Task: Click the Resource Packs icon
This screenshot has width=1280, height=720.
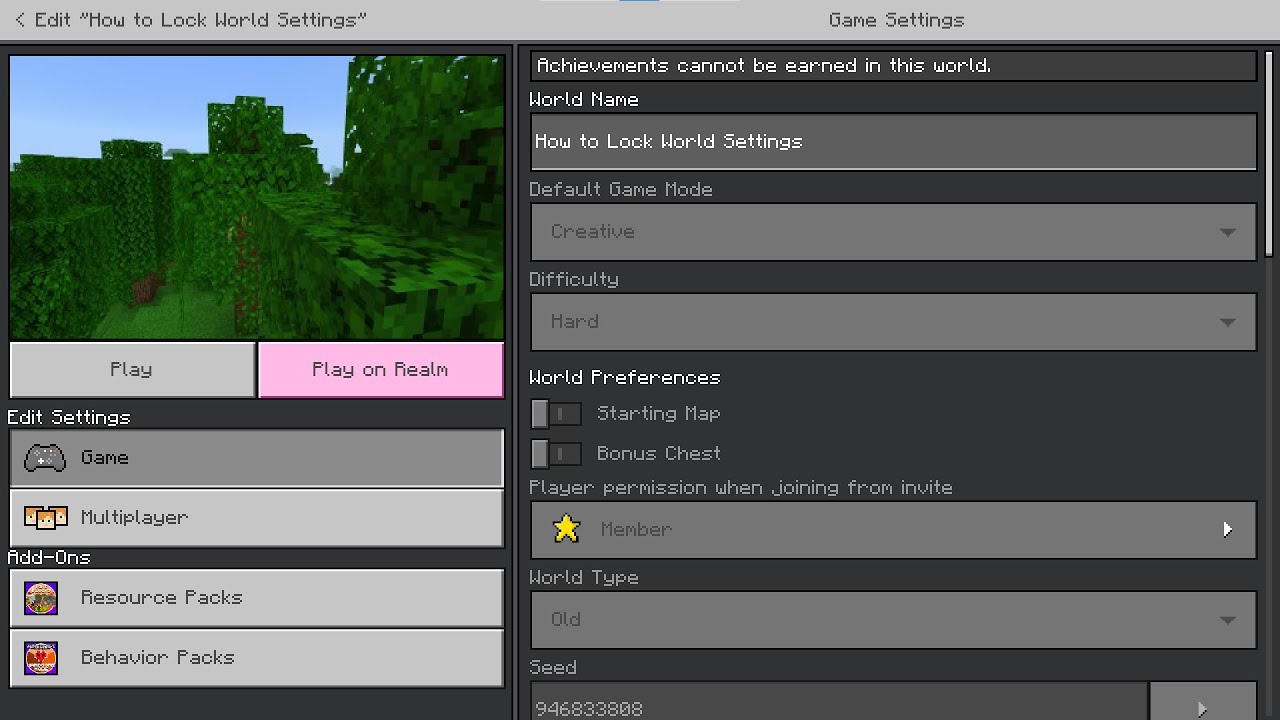Action: 41,598
